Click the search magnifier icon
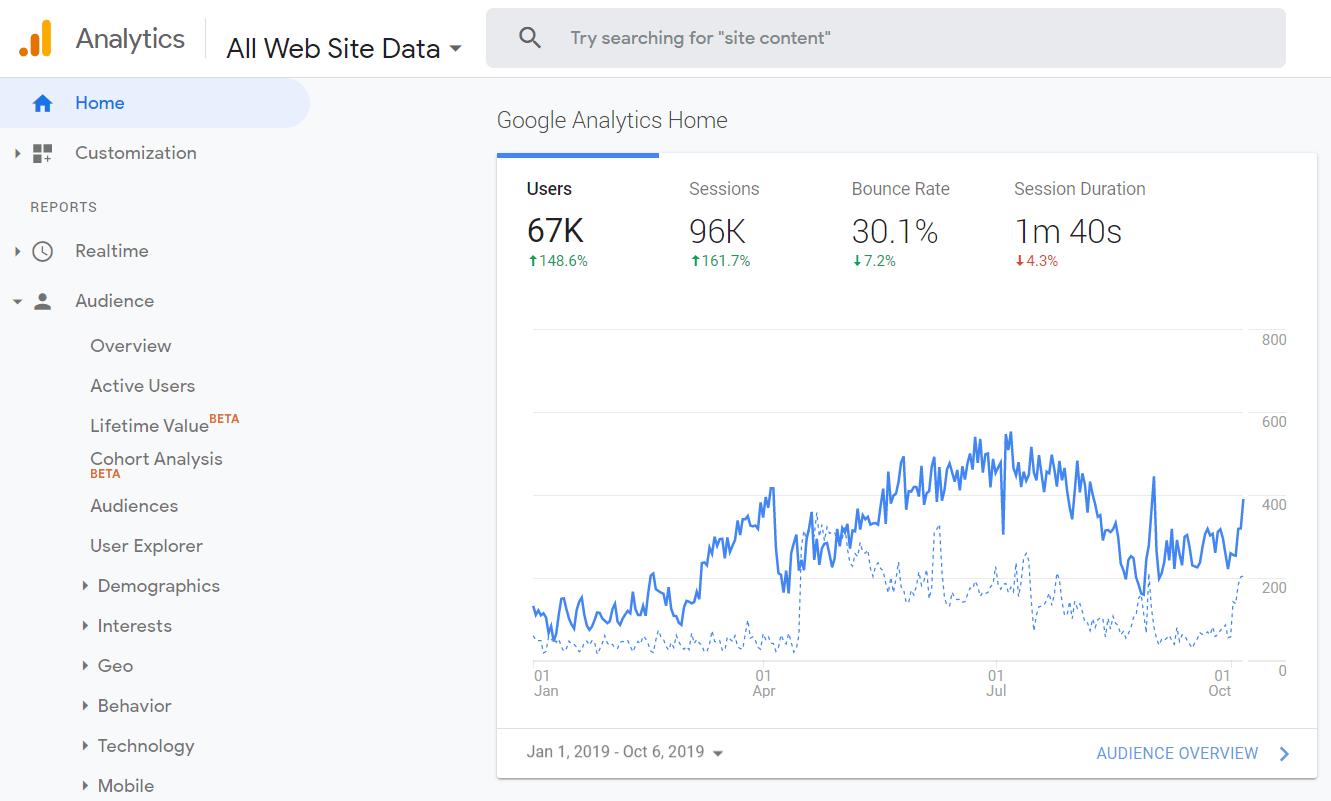1331x801 pixels. [x=530, y=38]
